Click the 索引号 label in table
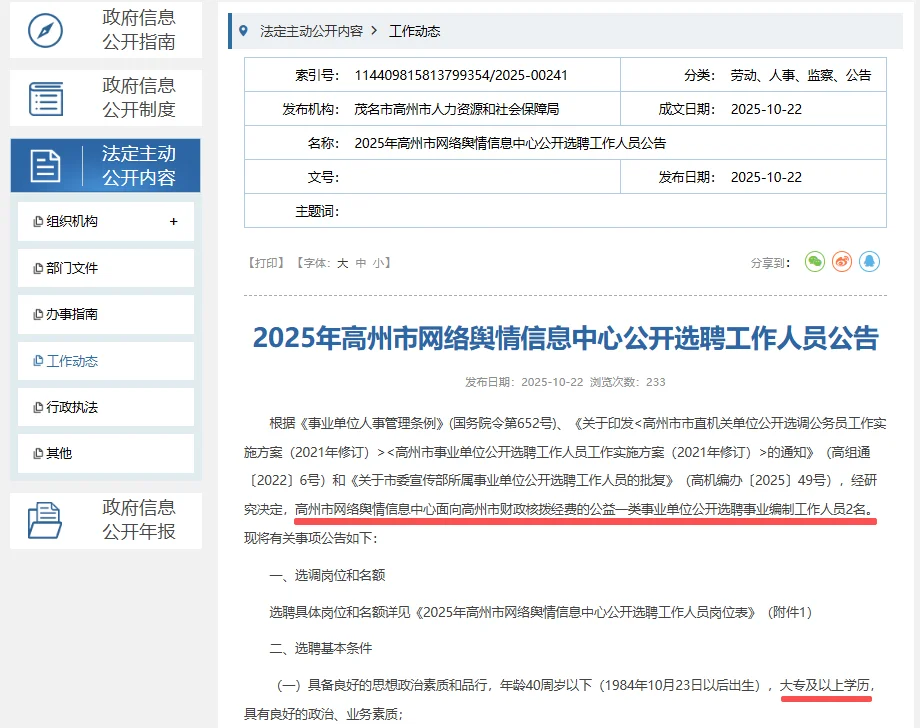The image size is (920, 728). point(317,75)
